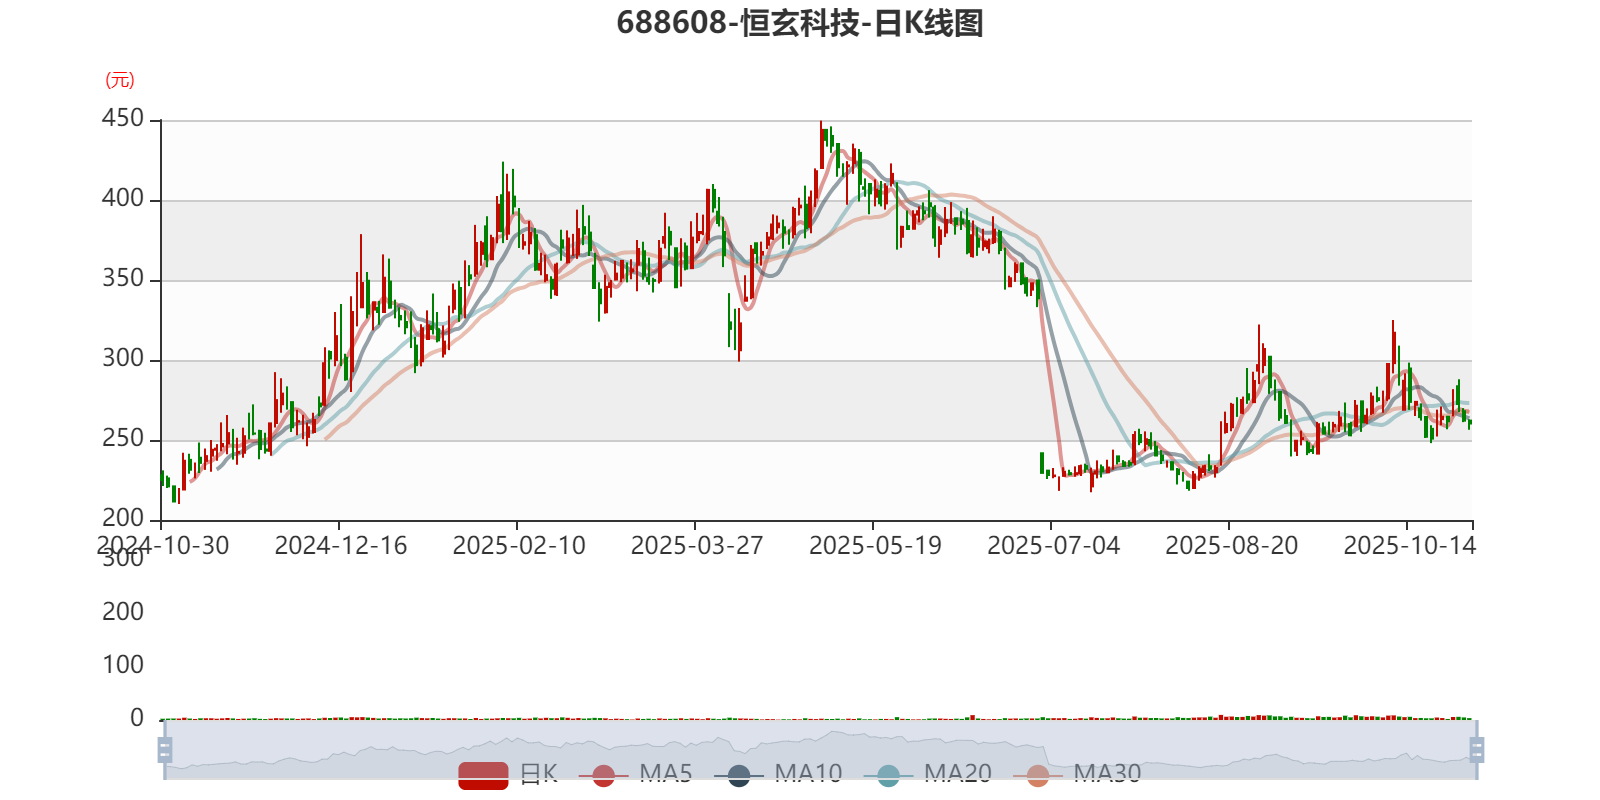The height and width of the screenshot is (800, 1600).
Task: Toggle MA20 legend entry
Action: [x=928, y=774]
